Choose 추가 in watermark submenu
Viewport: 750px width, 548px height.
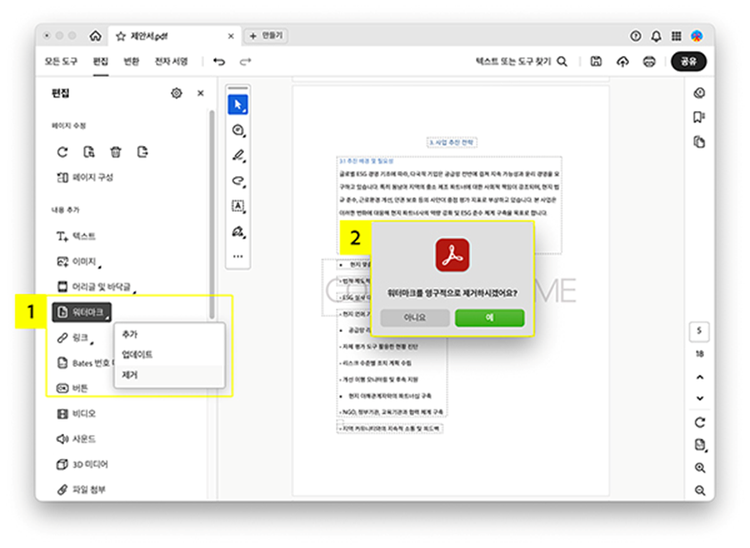(x=169, y=334)
